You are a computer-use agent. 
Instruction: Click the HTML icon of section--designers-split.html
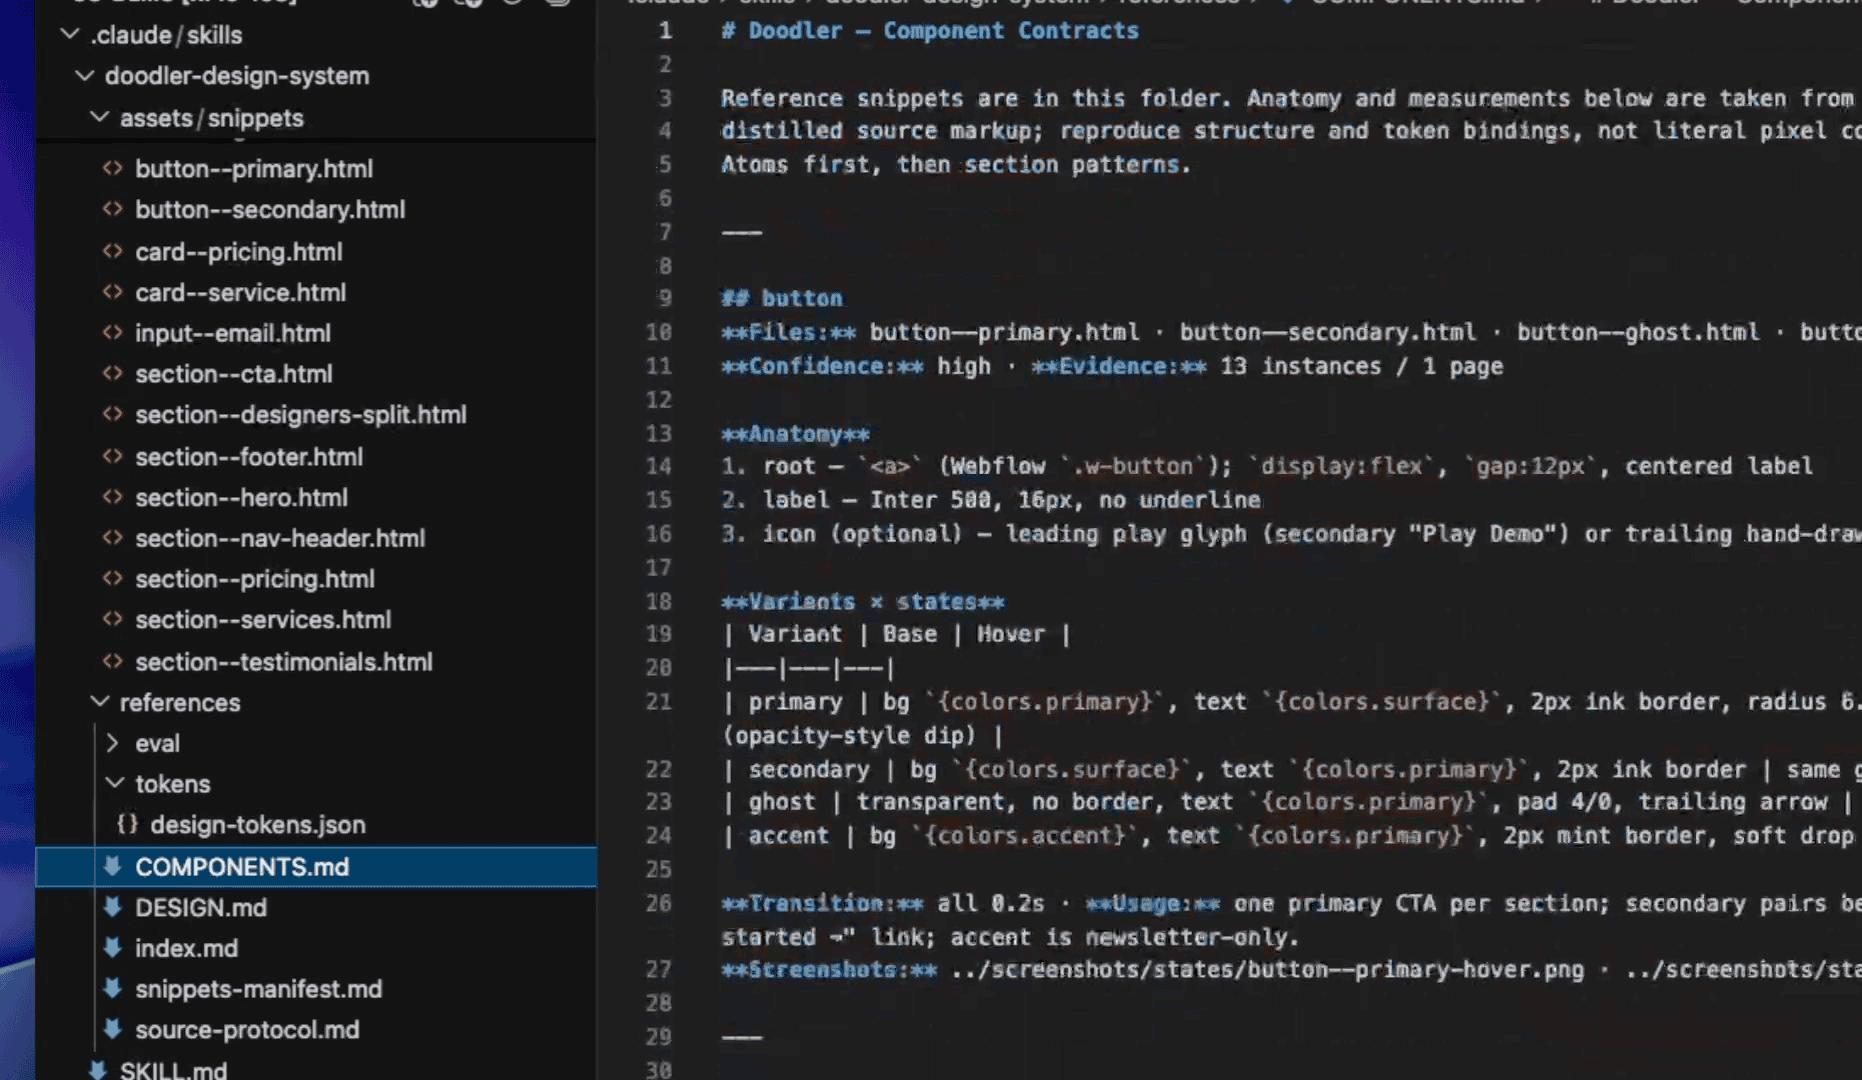(x=113, y=414)
